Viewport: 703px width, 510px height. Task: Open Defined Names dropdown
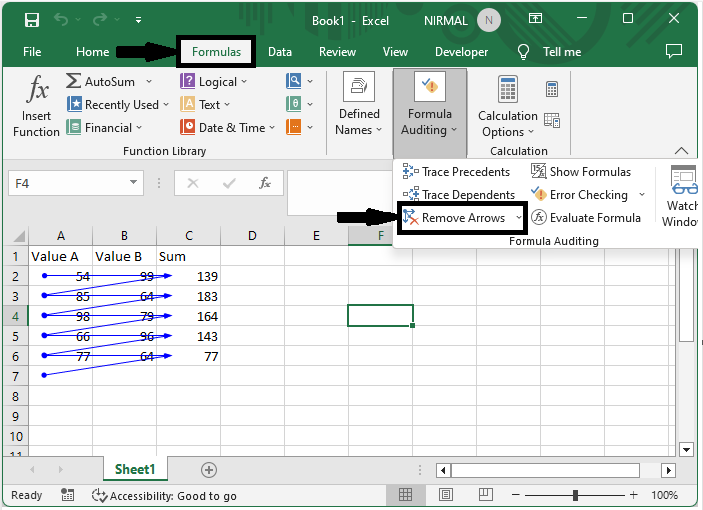(359, 104)
